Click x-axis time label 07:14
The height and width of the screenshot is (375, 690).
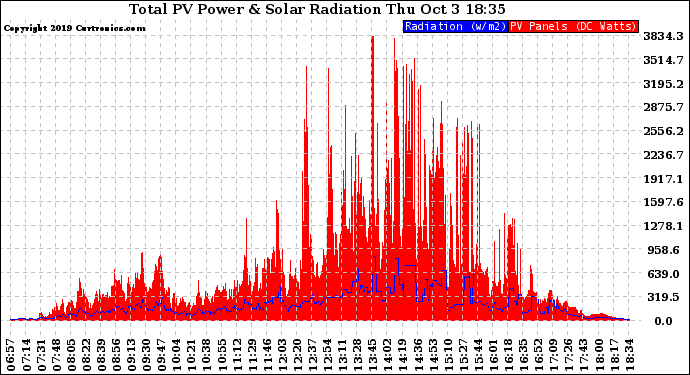point(26,354)
